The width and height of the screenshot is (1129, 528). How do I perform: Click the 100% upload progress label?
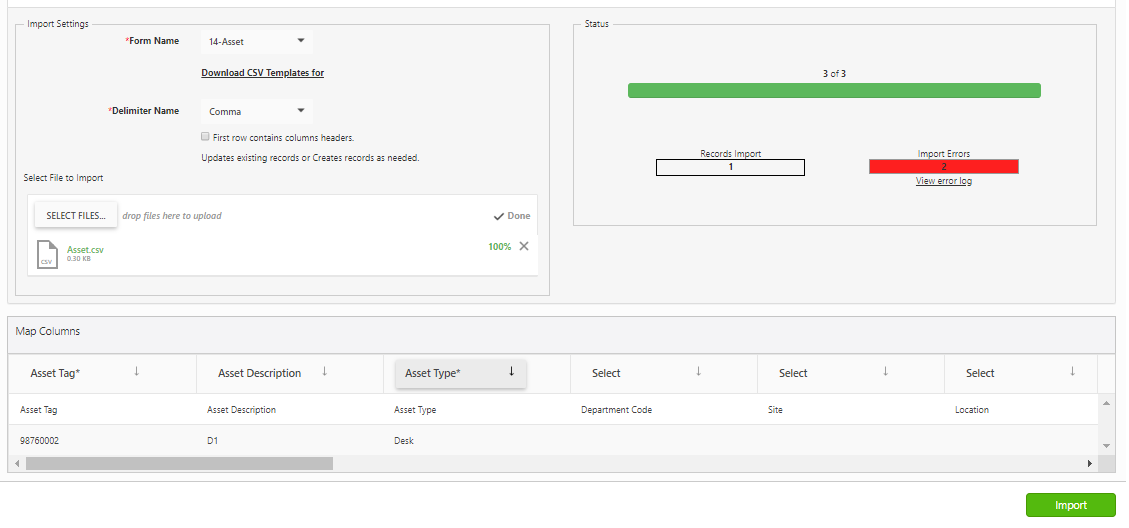coord(500,246)
